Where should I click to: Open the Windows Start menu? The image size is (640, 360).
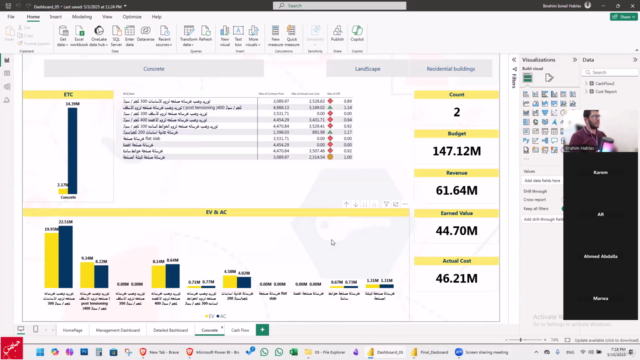40,352
